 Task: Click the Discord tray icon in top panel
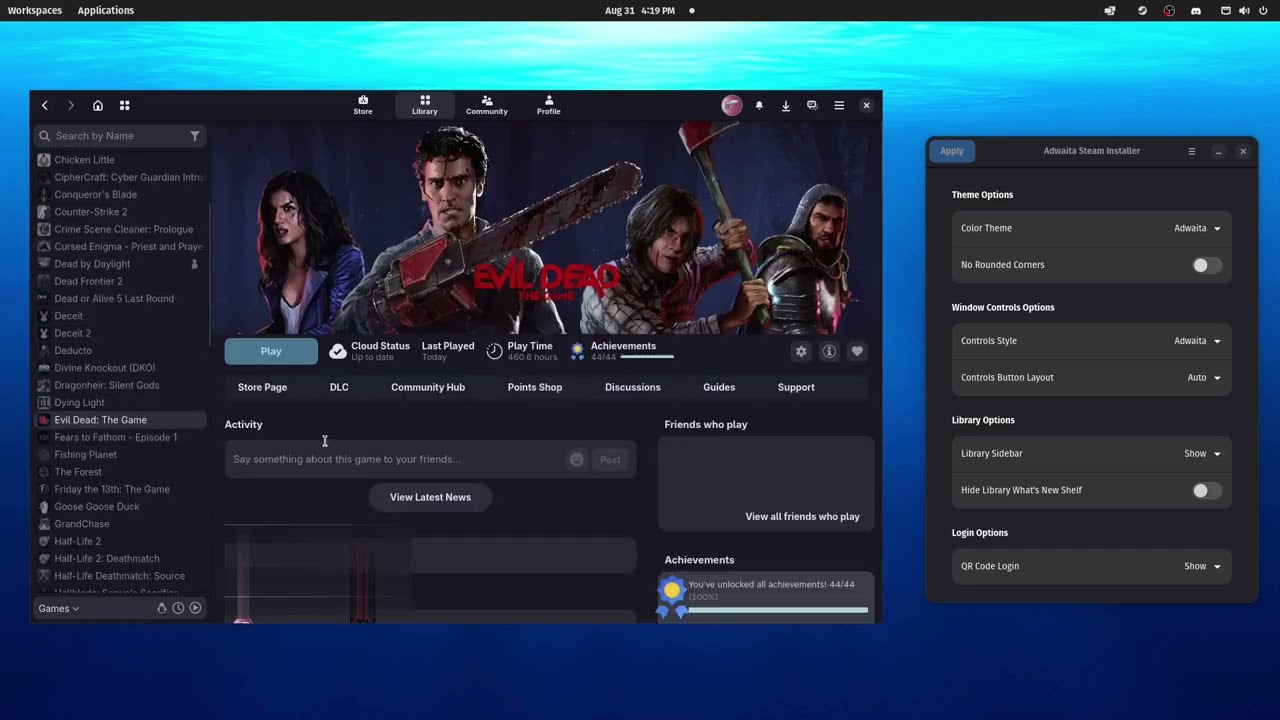[1195, 10]
